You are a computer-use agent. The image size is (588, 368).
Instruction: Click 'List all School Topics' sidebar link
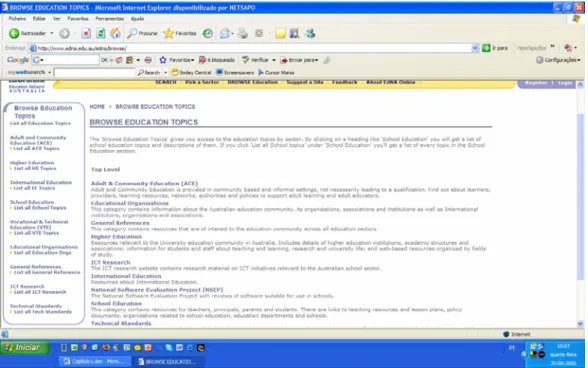click(40, 208)
